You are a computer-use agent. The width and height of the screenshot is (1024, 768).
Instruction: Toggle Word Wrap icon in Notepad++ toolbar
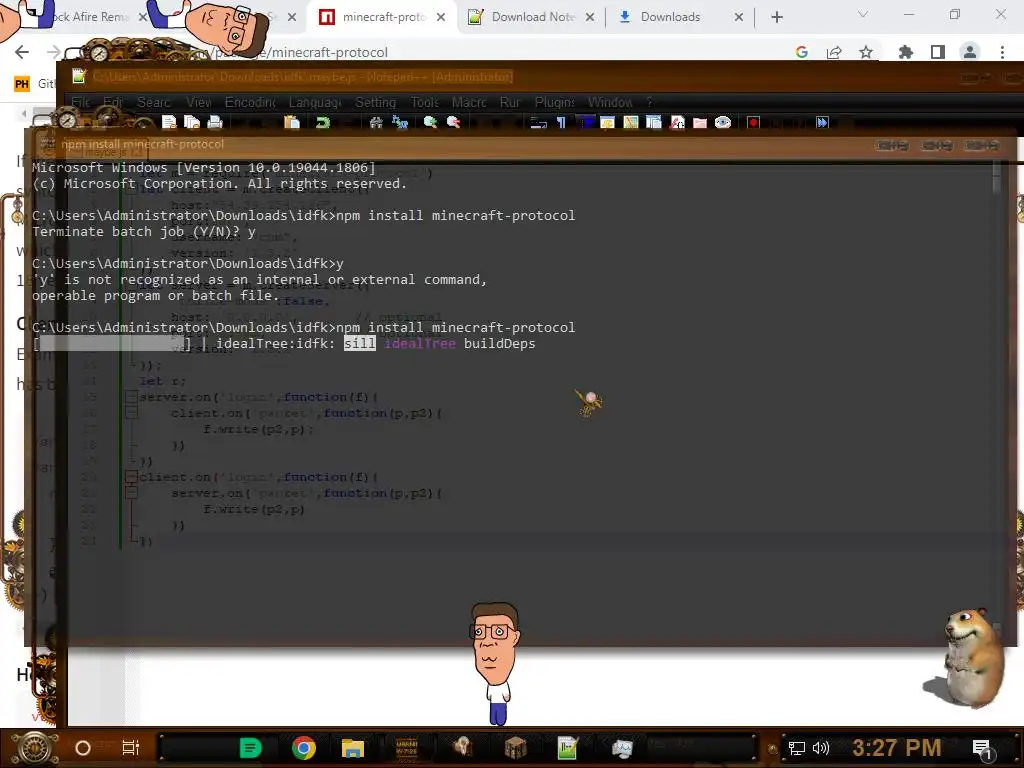539,122
